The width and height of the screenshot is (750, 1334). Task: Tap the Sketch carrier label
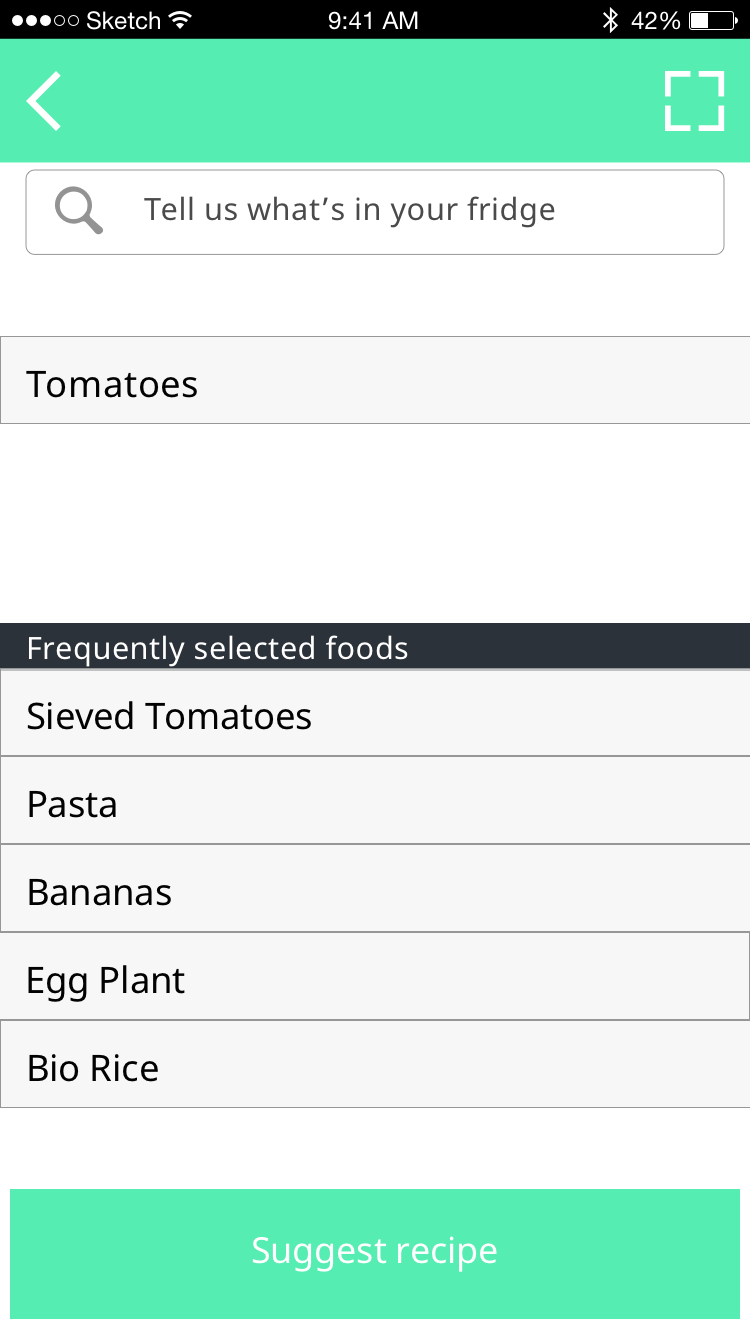pyautogui.click(x=124, y=20)
